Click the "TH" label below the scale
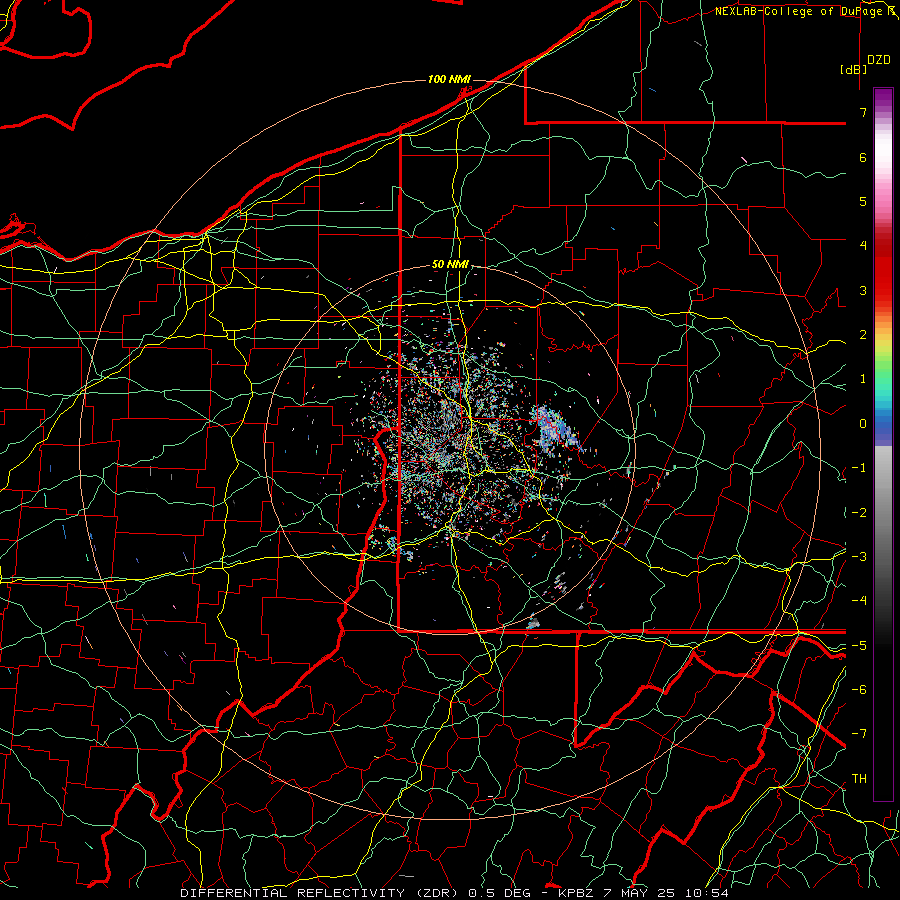Viewport: 900px width, 900px height. coord(859,779)
